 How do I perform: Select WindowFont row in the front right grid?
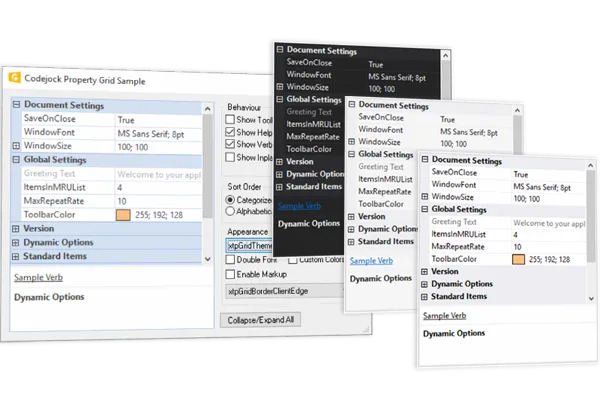coord(509,186)
